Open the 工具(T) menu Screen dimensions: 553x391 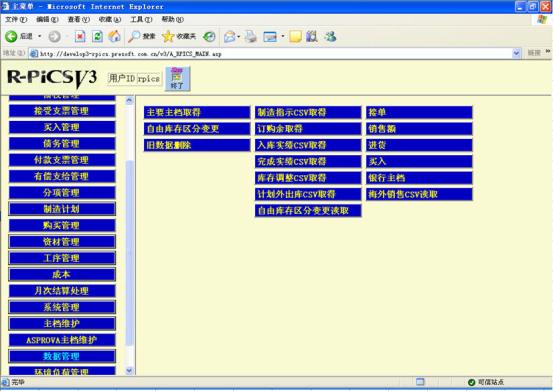point(141,19)
